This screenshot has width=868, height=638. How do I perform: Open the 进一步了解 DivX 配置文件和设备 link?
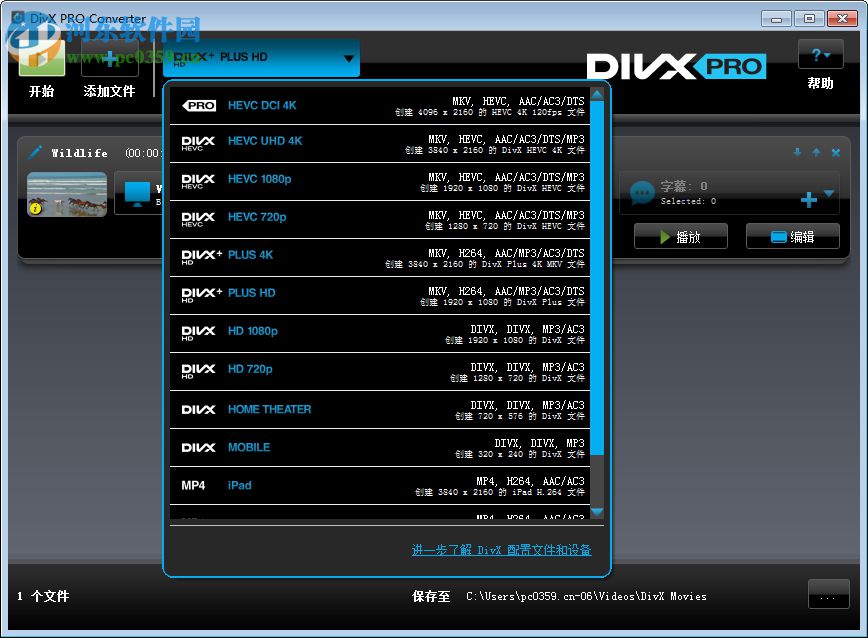499,550
